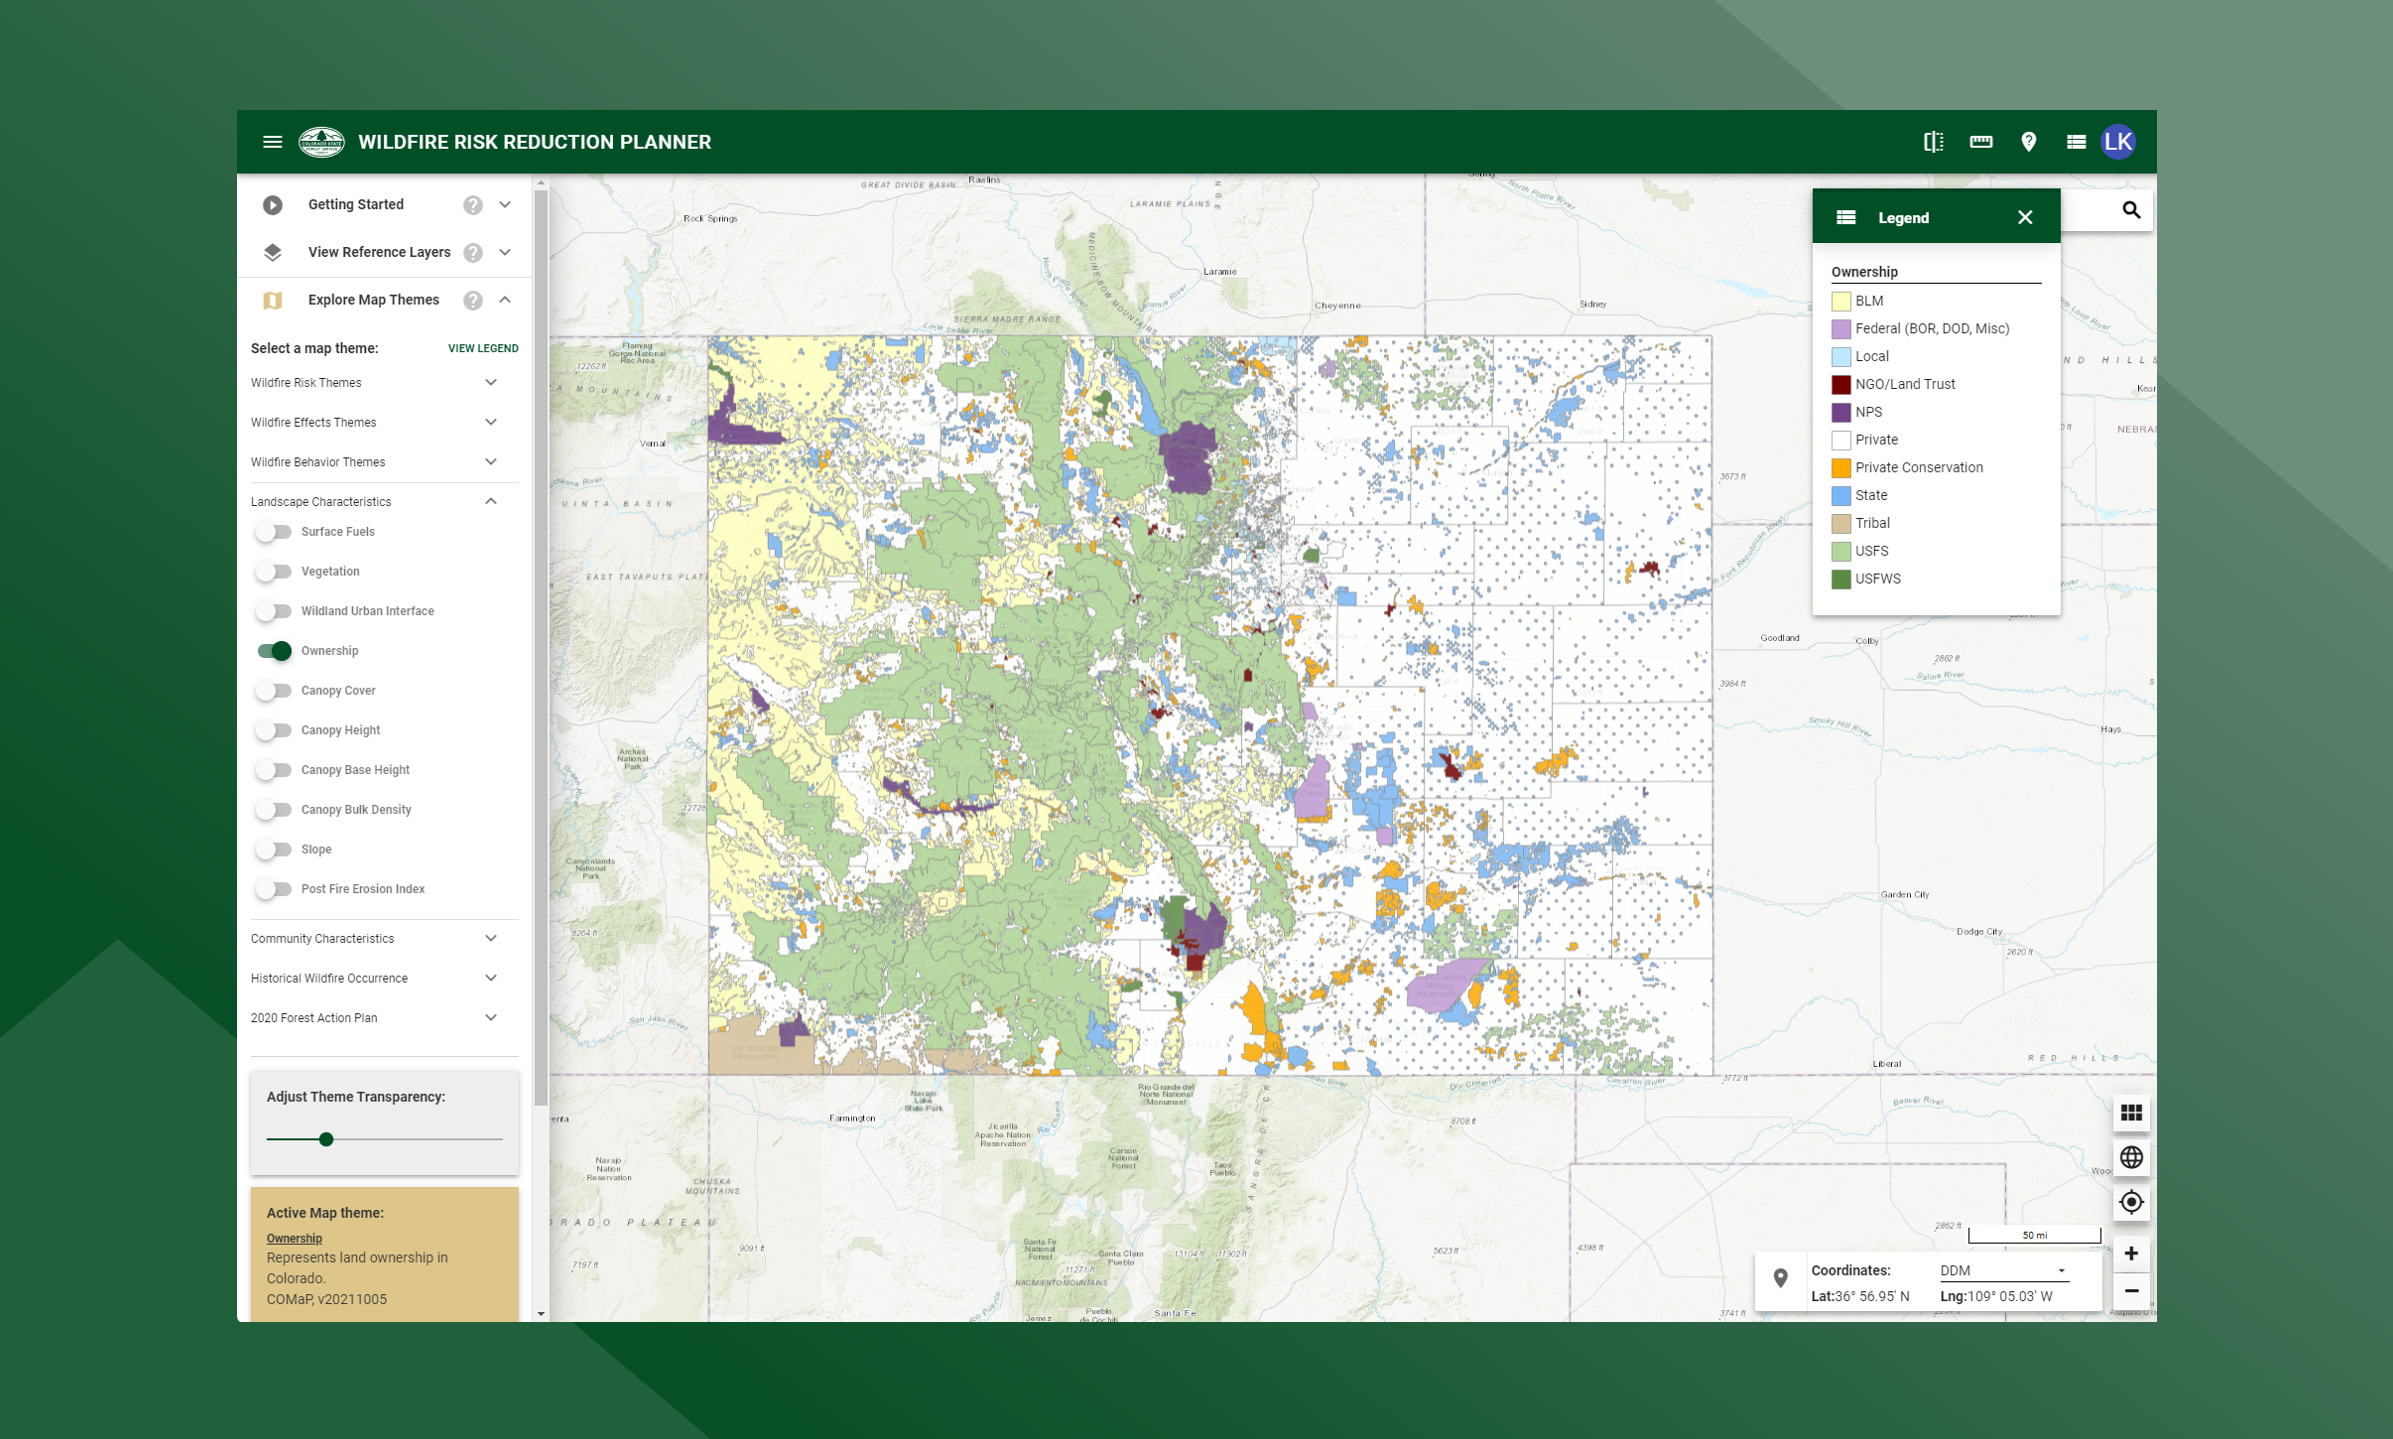Expand Community Characteristics group

tap(491, 938)
